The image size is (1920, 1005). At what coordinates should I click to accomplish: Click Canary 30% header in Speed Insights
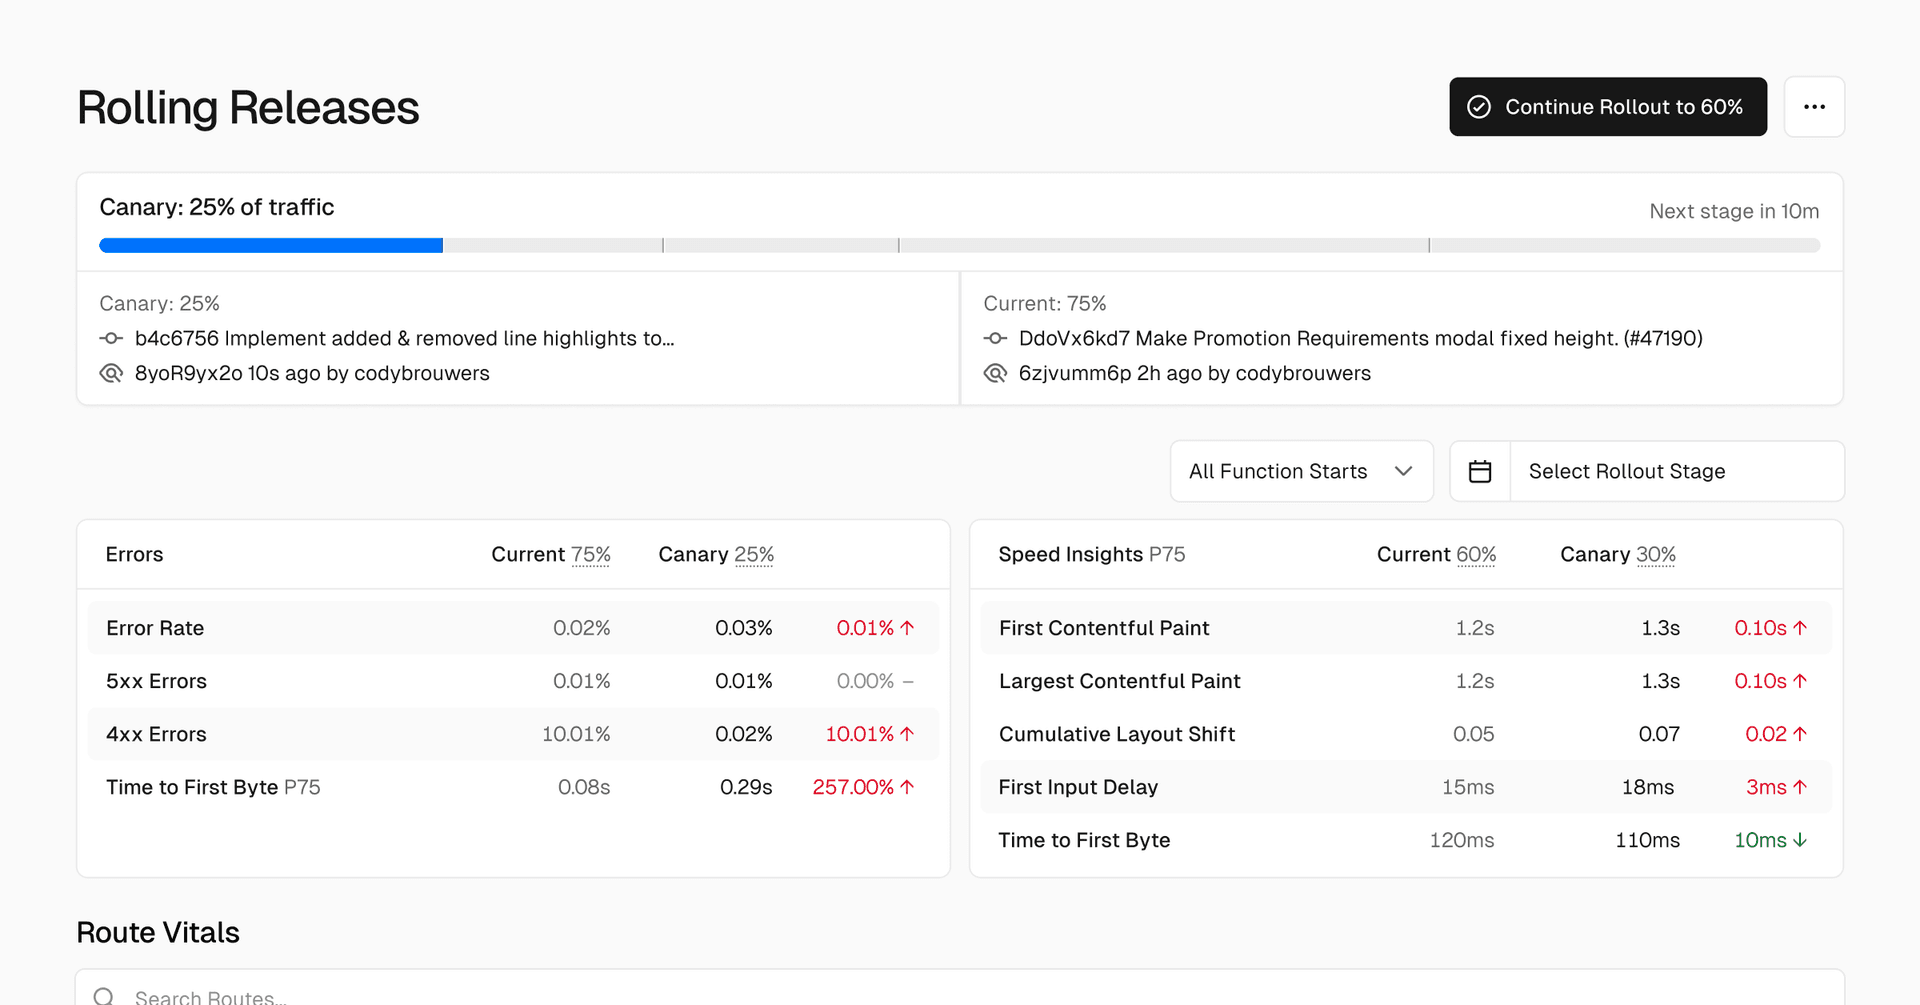click(x=1617, y=555)
